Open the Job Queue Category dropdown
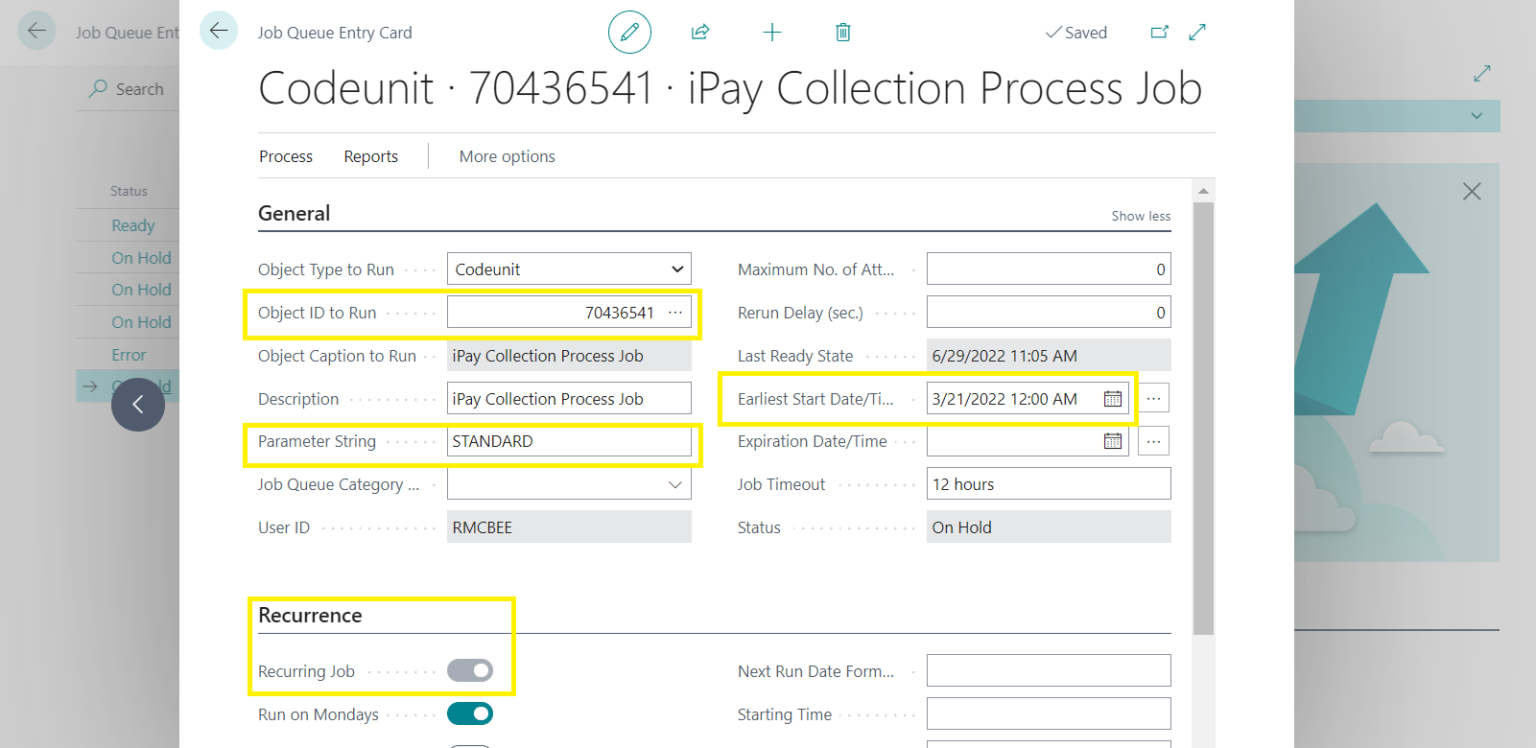This screenshot has height=748, width=1536. coord(674,483)
